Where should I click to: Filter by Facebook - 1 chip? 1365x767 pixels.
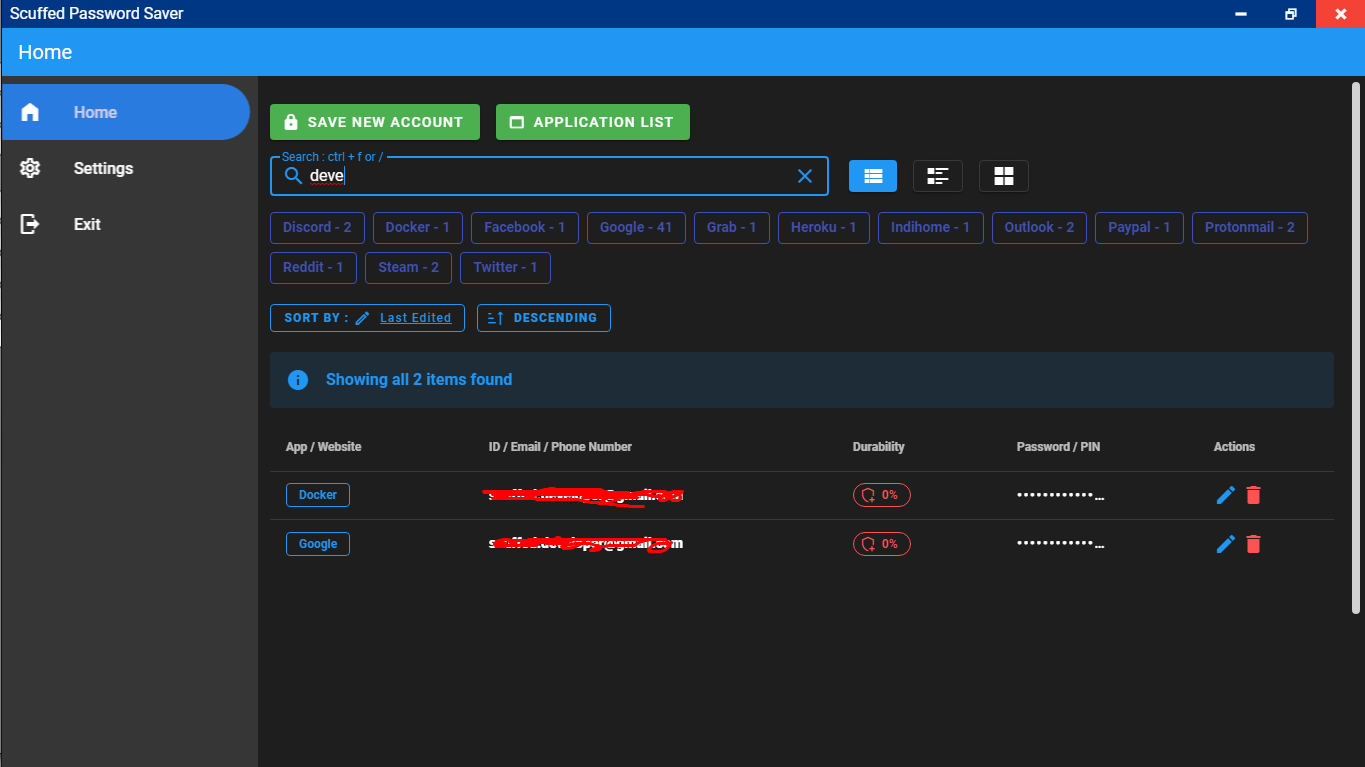525,227
